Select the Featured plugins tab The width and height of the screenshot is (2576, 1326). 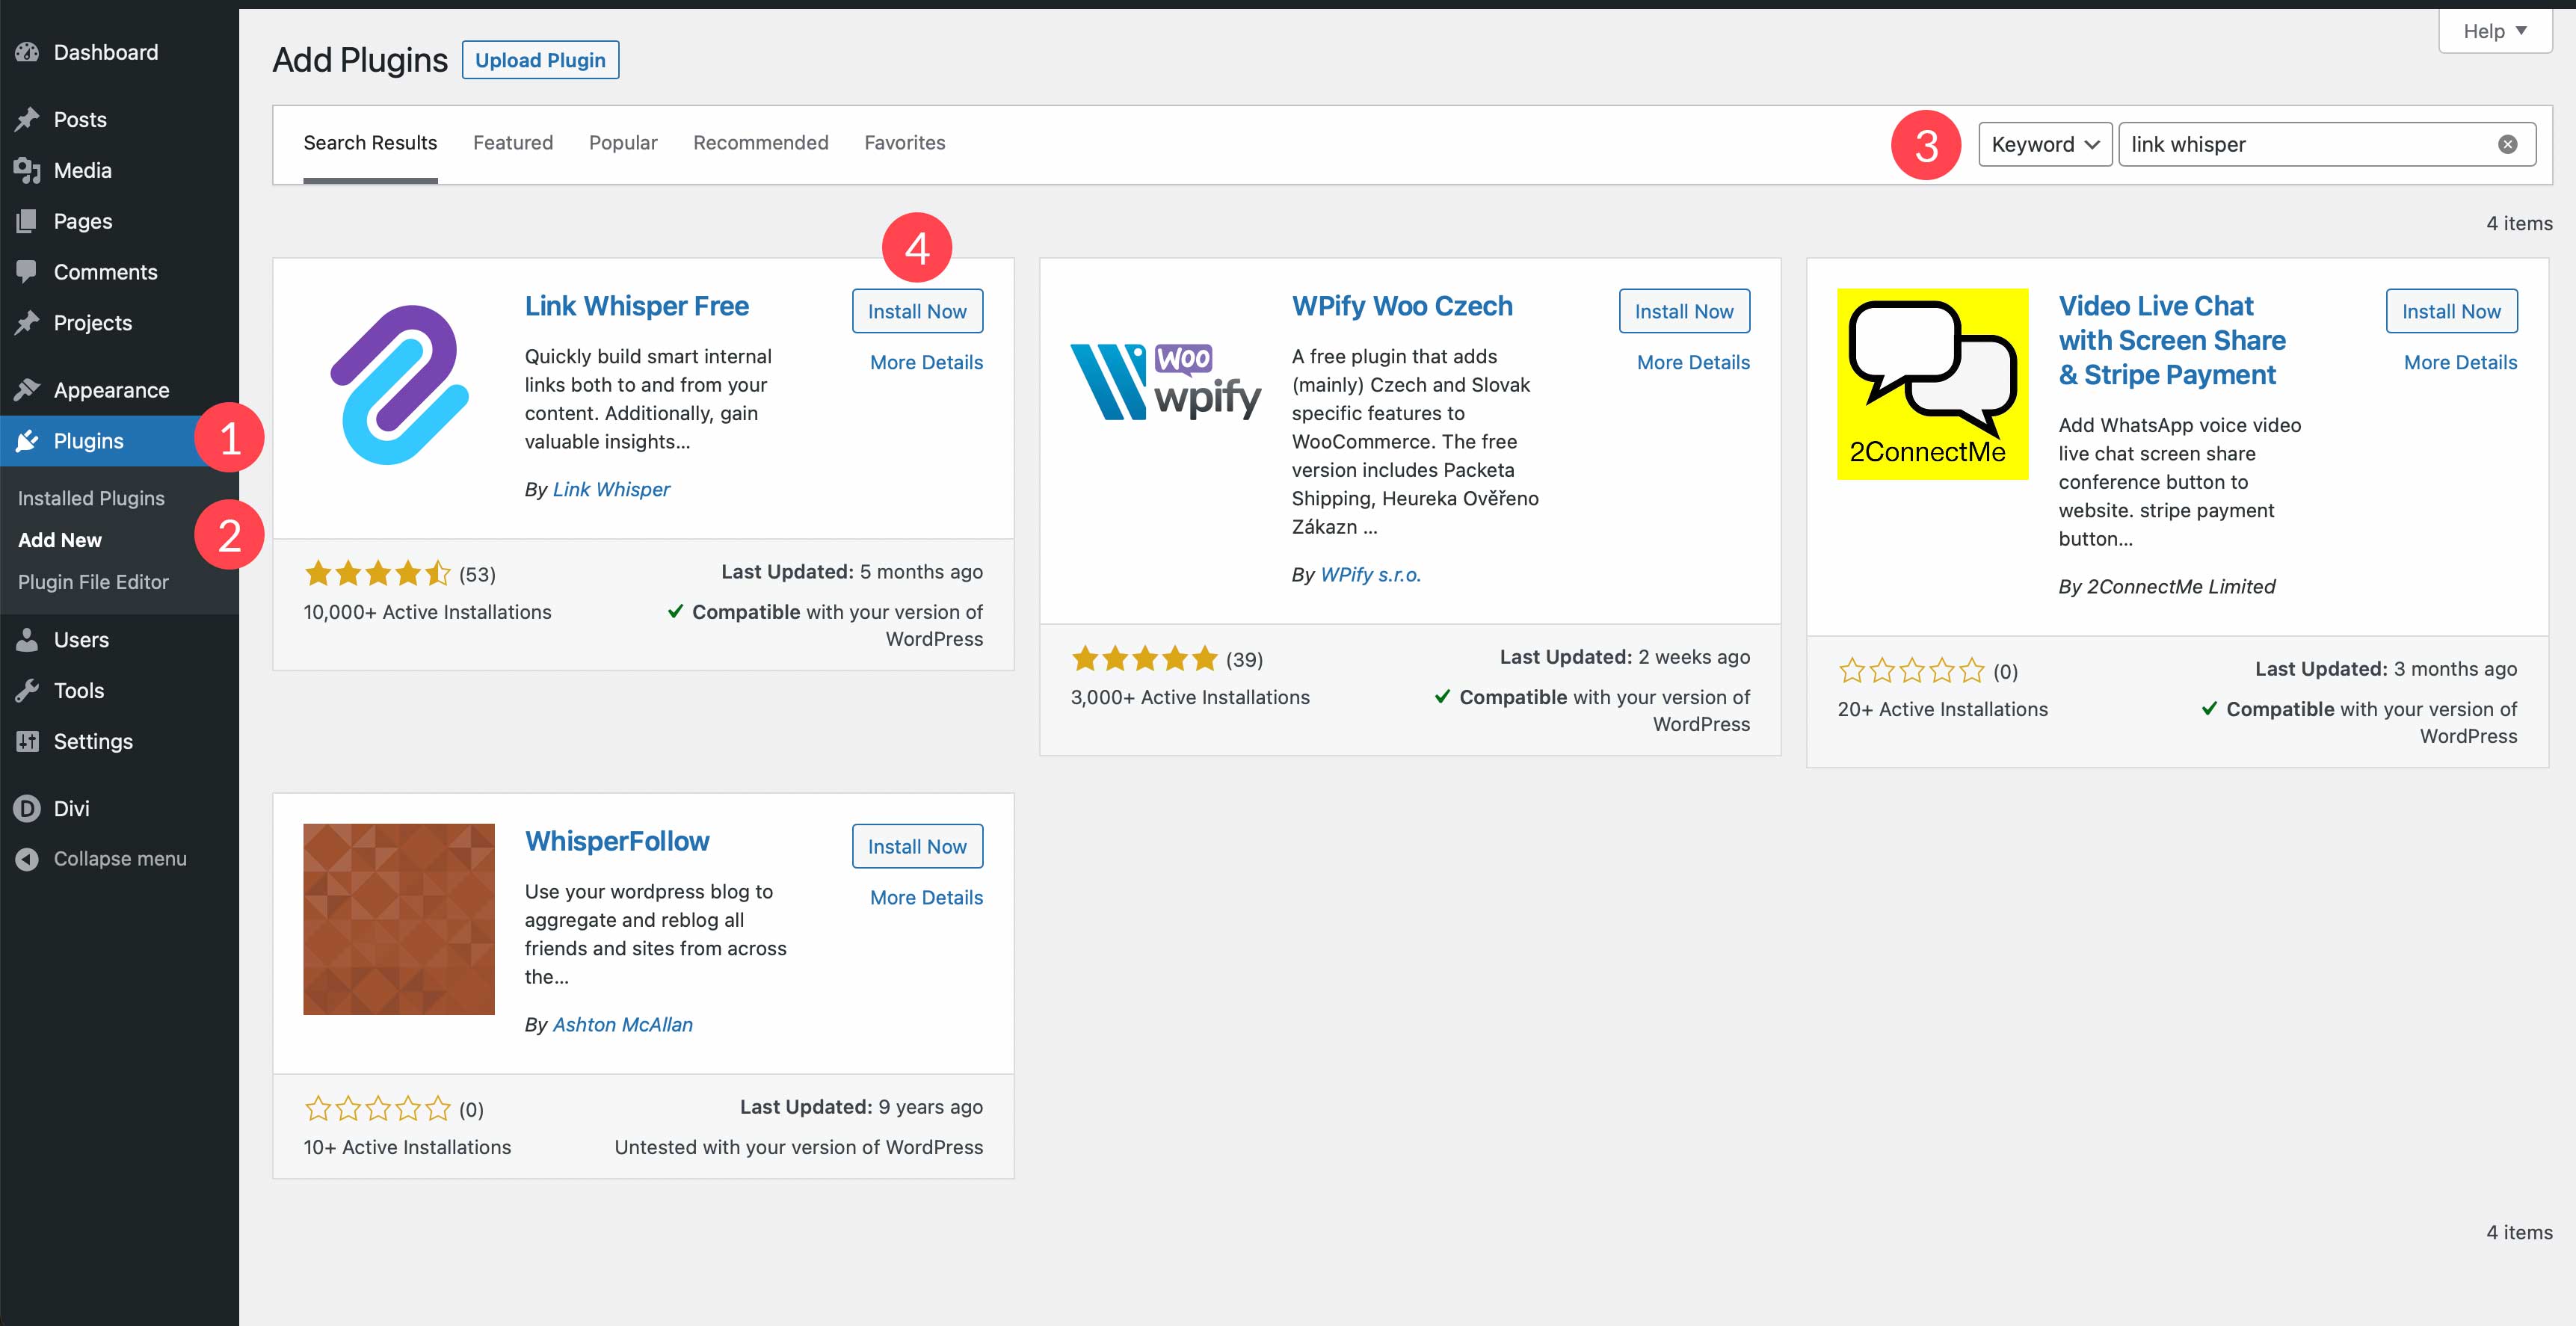pyautogui.click(x=513, y=141)
